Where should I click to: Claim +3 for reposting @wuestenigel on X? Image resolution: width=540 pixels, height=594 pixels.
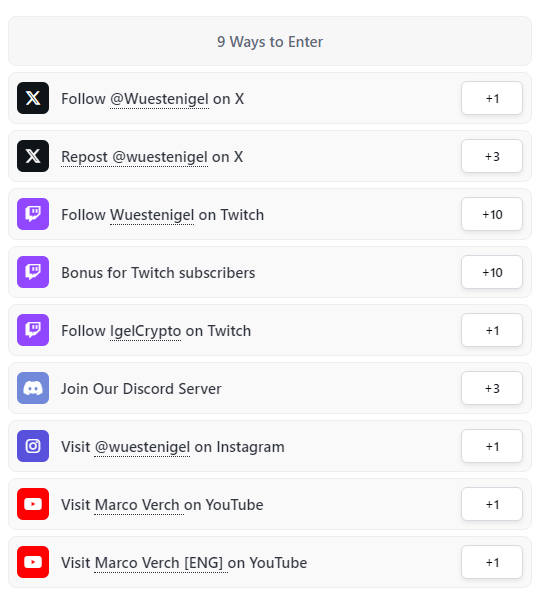(x=492, y=156)
